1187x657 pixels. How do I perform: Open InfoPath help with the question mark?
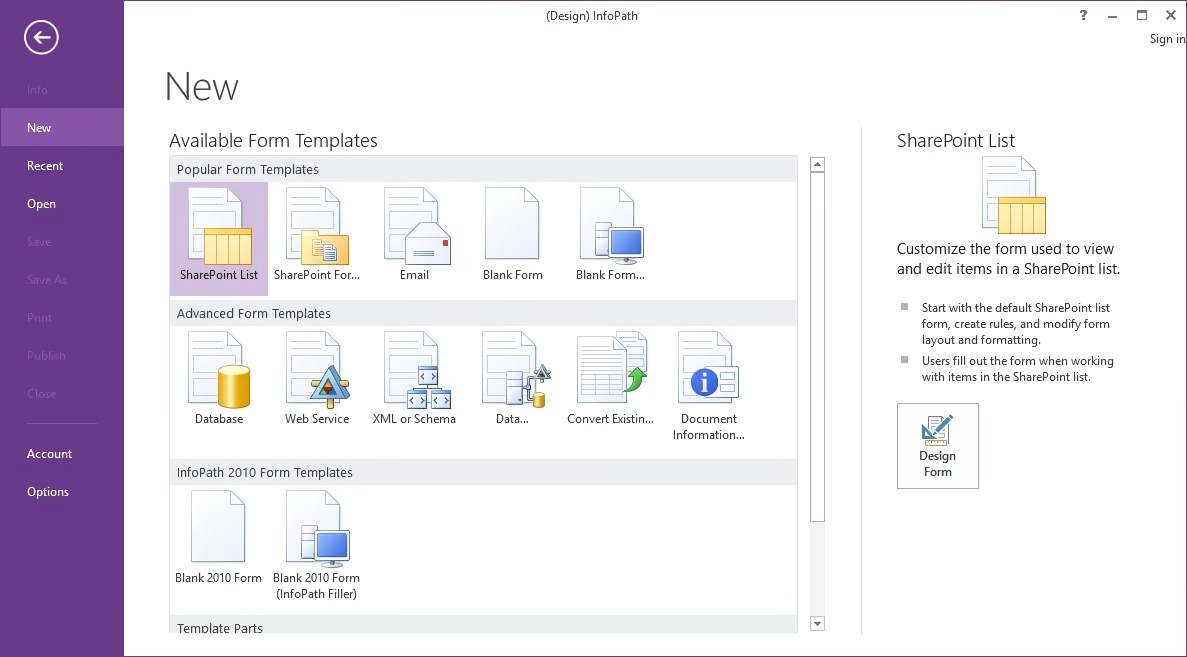coord(1082,15)
